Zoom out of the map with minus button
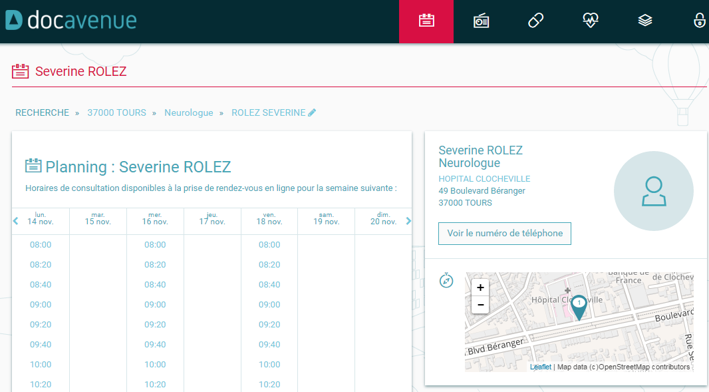The height and width of the screenshot is (392, 709). tap(480, 305)
